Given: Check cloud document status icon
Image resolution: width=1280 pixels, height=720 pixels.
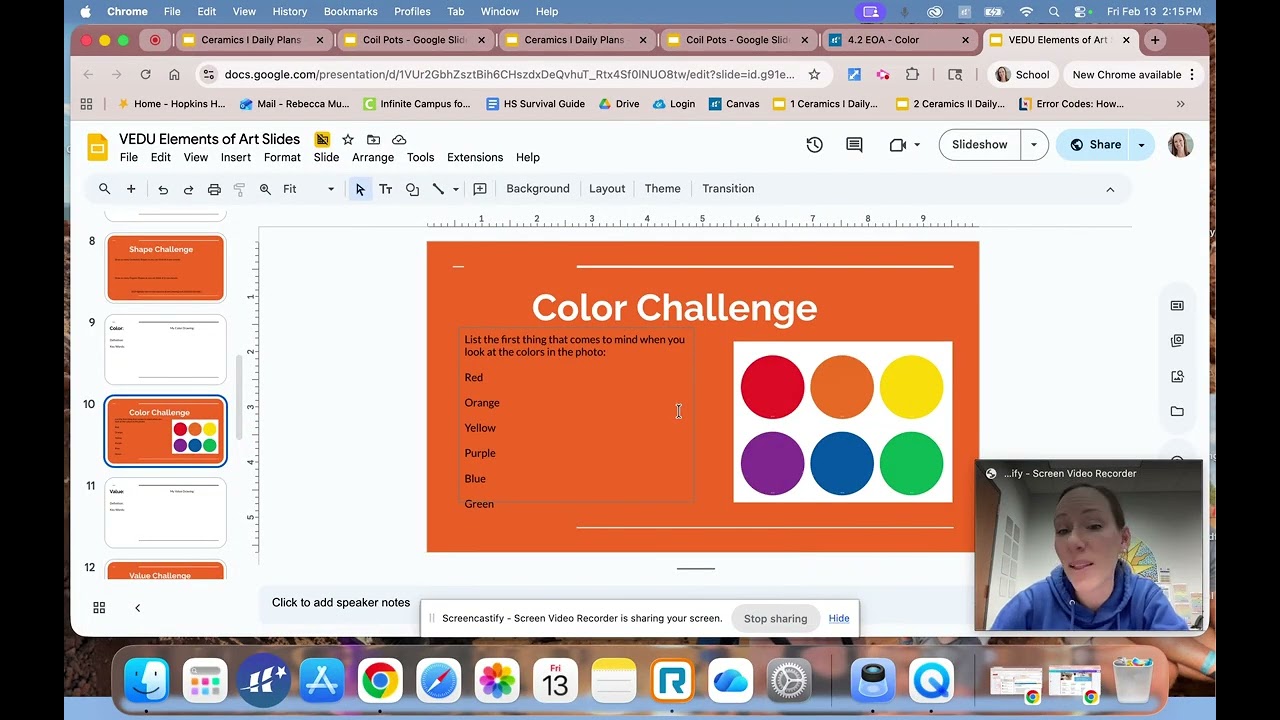Looking at the screenshot, I should pyautogui.click(x=399, y=139).
